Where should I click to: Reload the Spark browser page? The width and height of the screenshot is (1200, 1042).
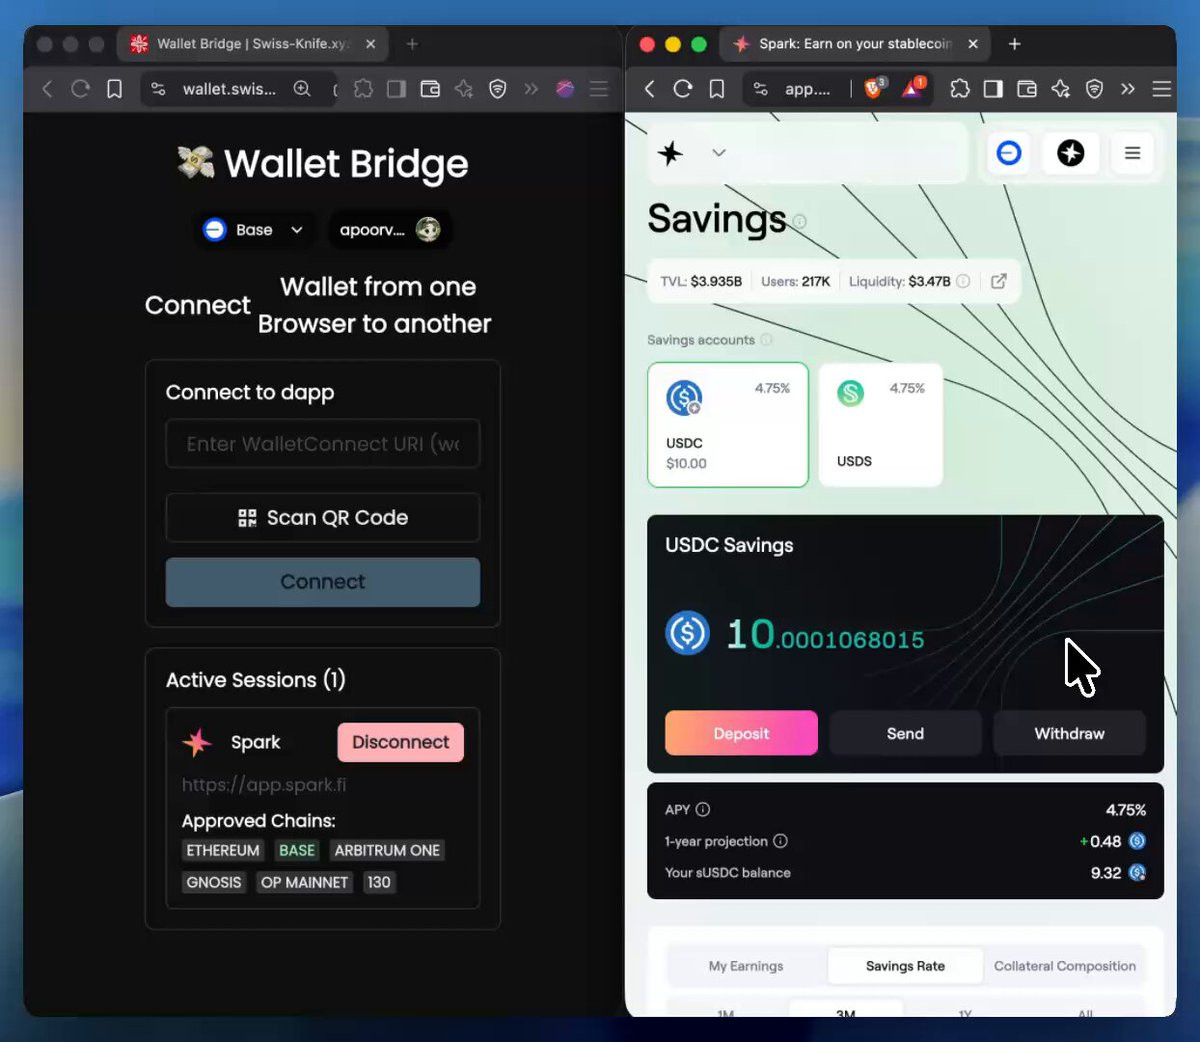pyautogui.click(x=683, y=89)
